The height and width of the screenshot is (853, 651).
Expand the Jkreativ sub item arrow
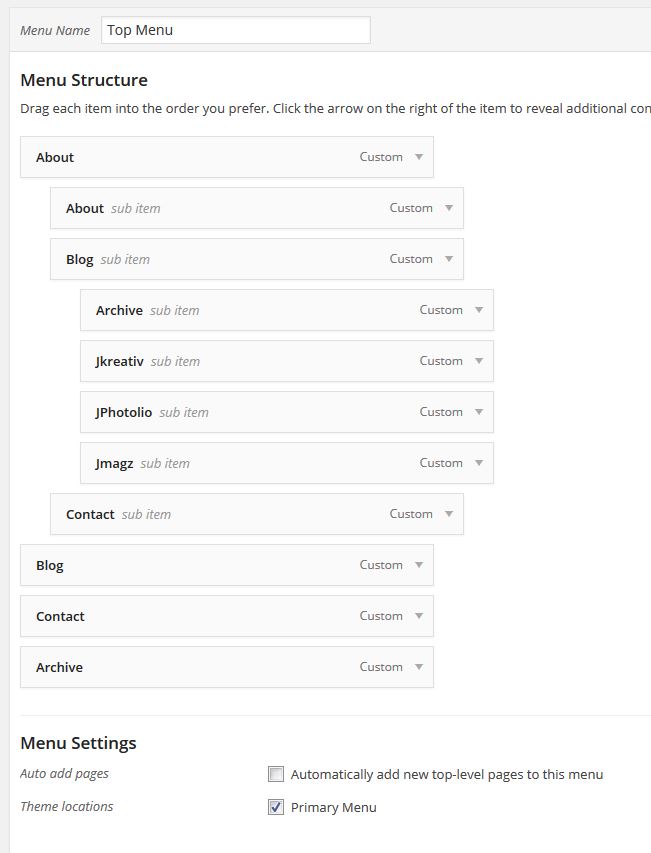point(479,361)
